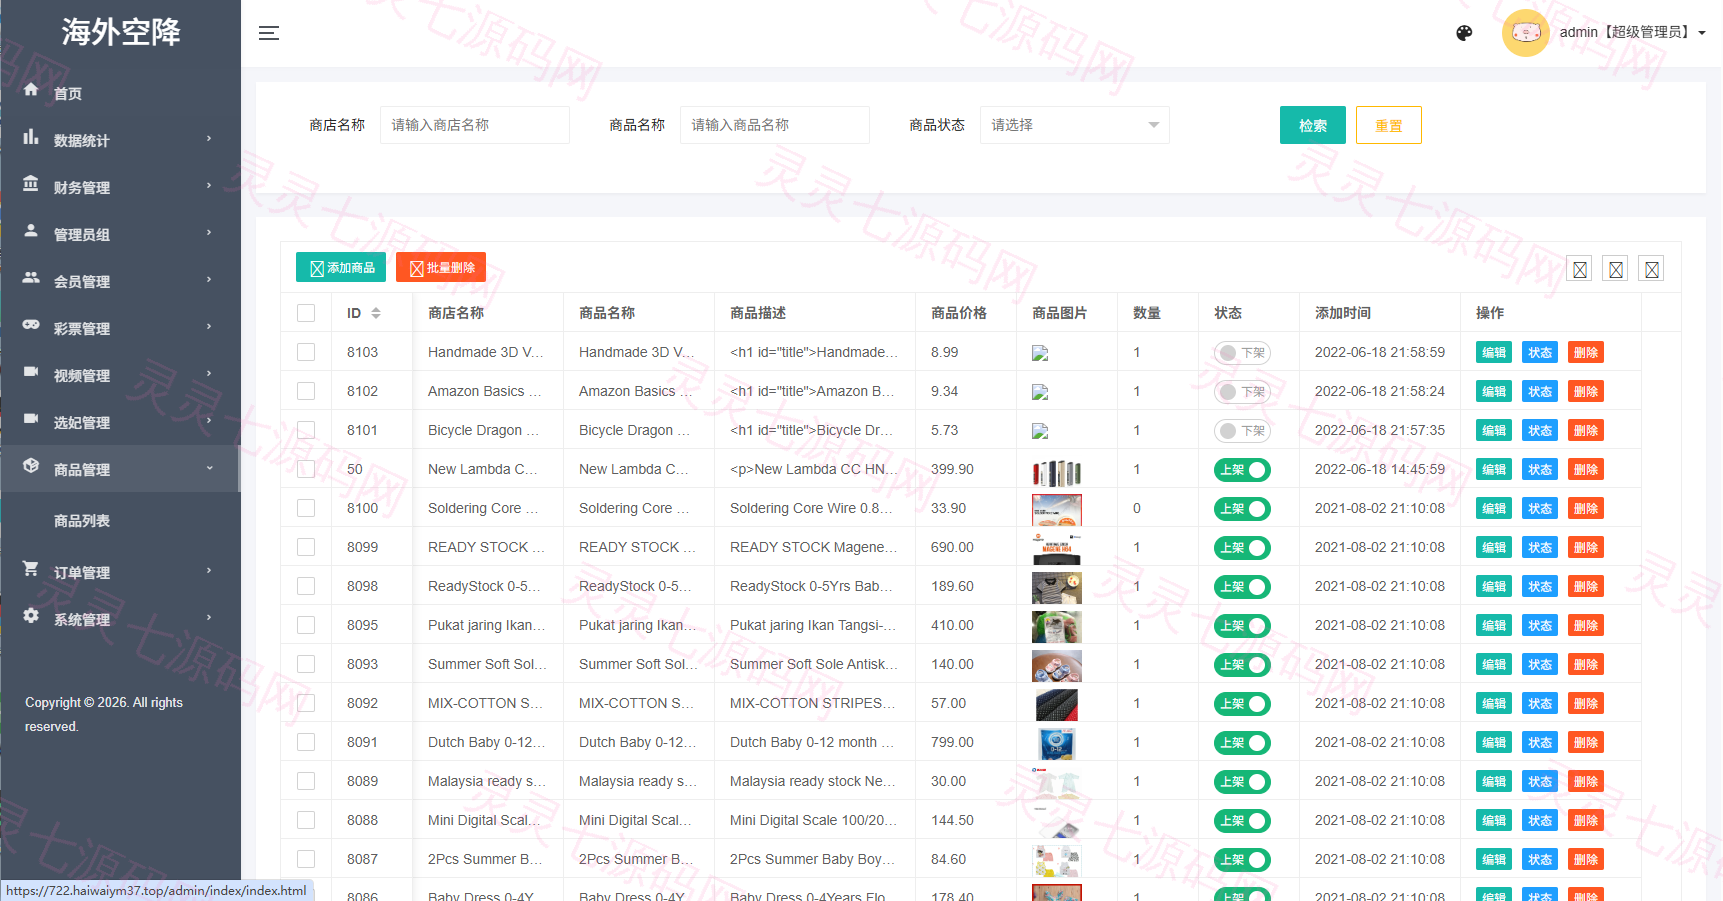Click the home icon beside 首页
This screenshot has width=1723, height=901.
pyautogui.click(x=31, y=90)
